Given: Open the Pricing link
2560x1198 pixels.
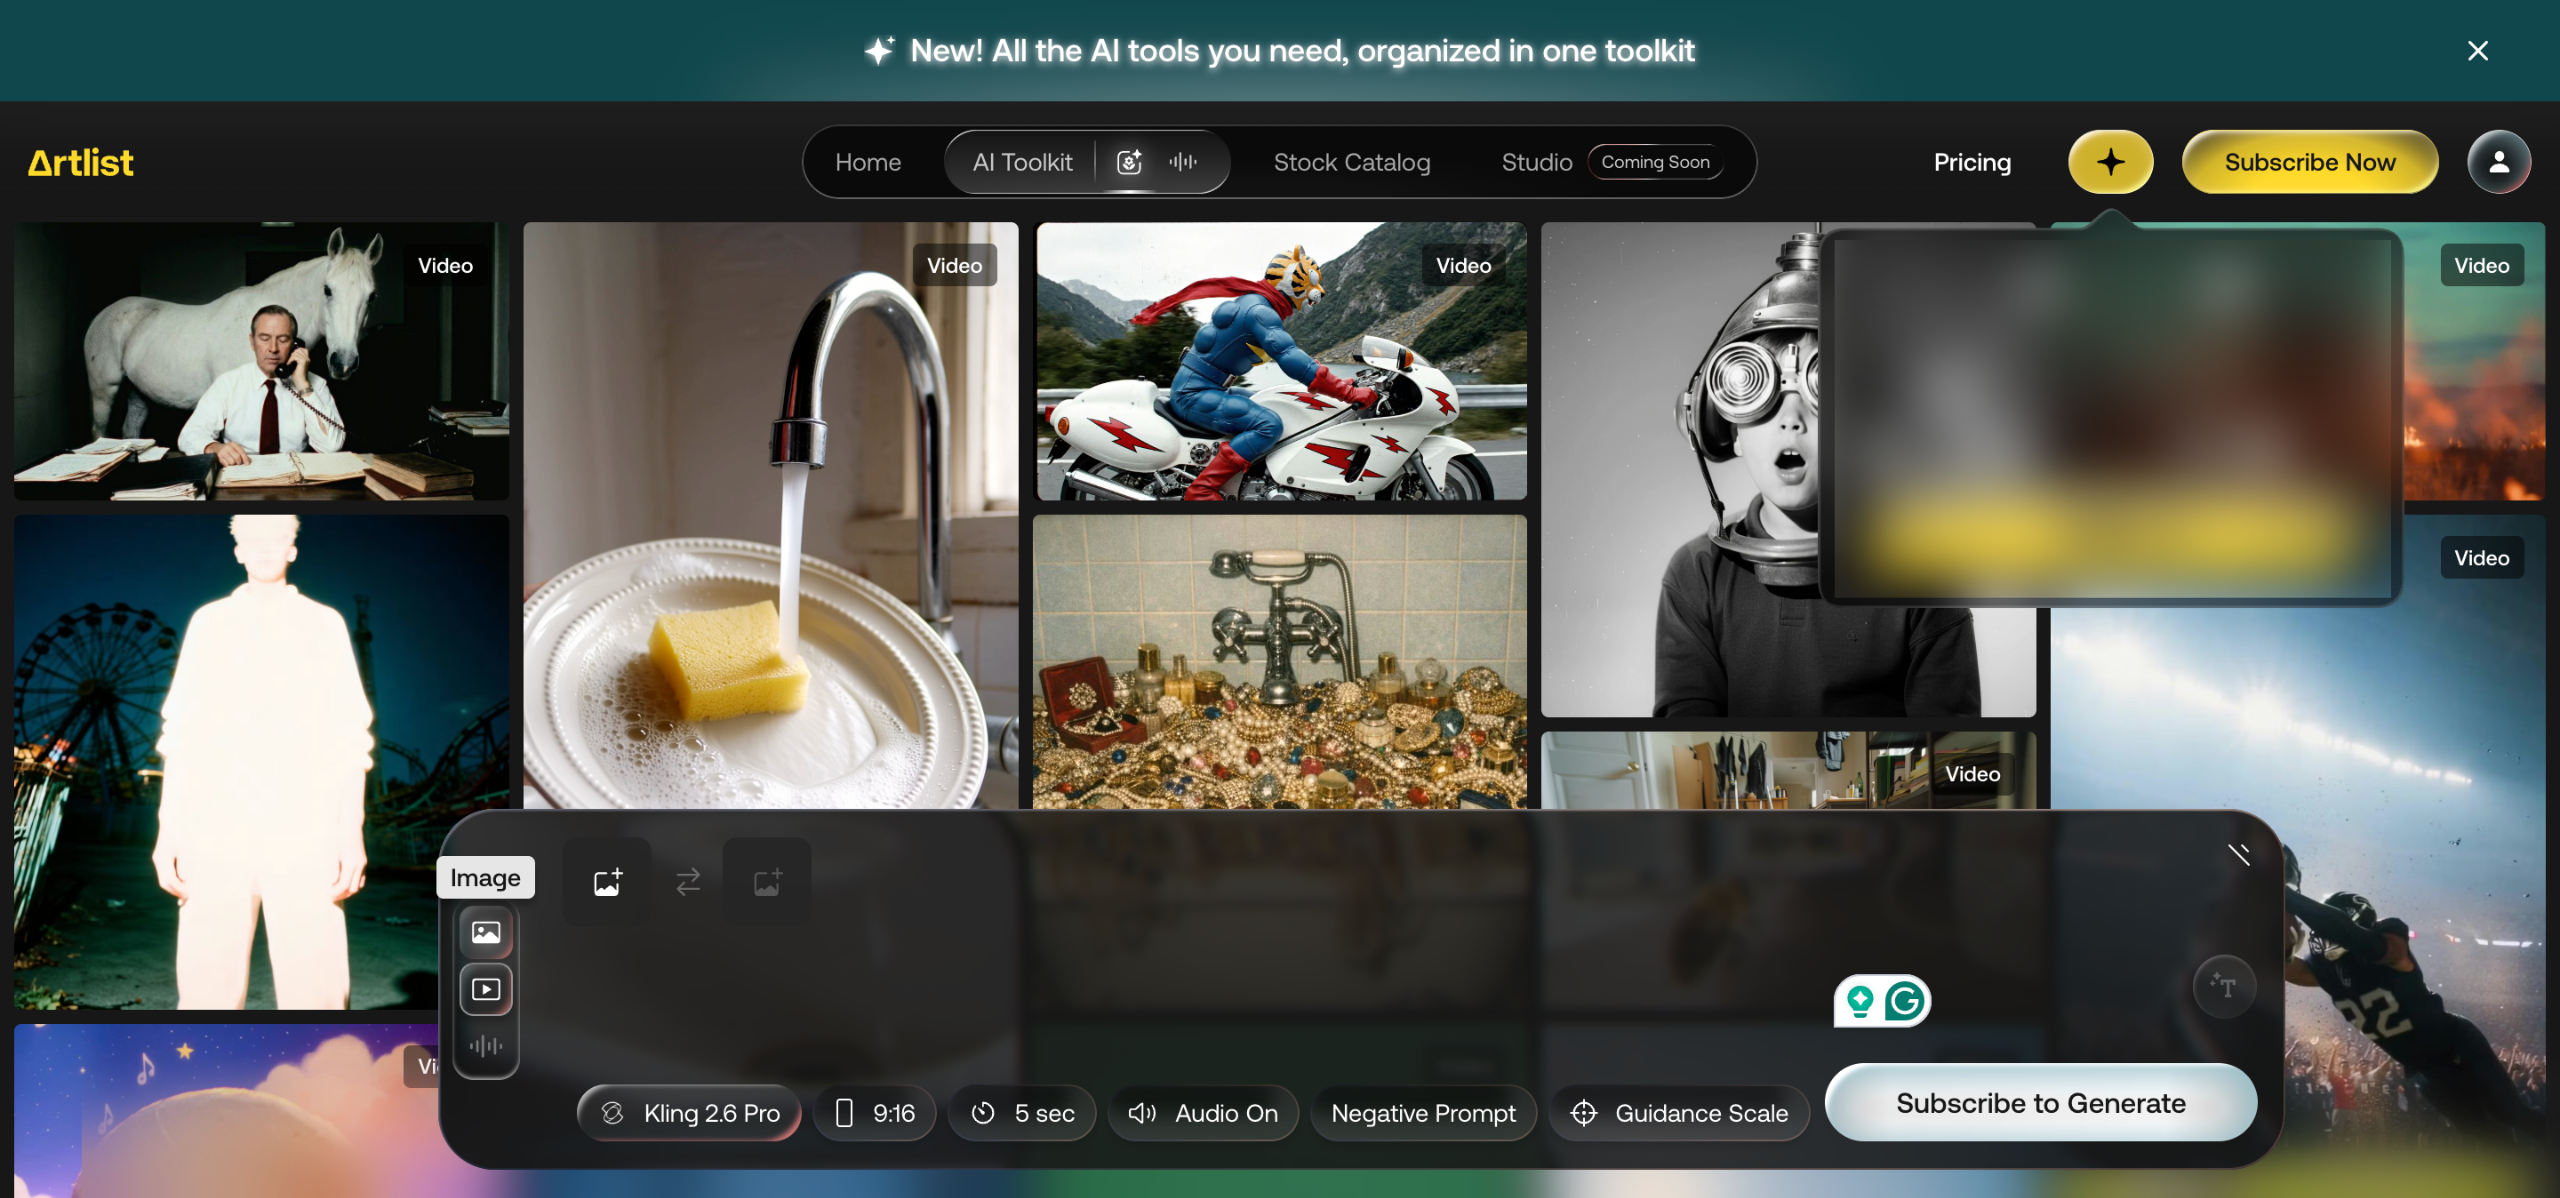Looking at the screenshot, I should [1971, 162].
